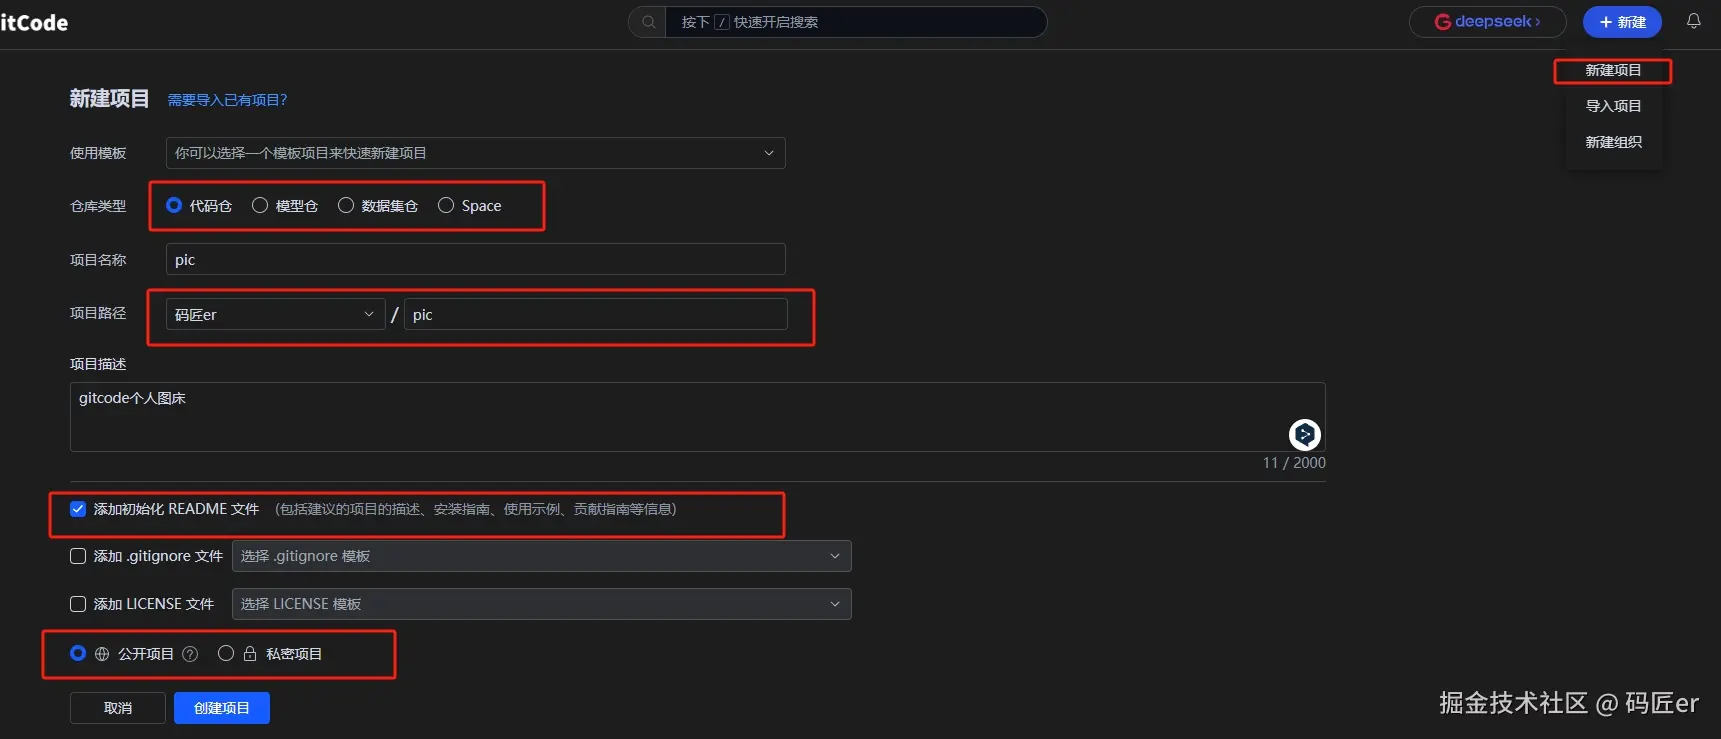1721x739 pixels.
Task: Focus the 项目名称 input field
Action: point(476,259)
